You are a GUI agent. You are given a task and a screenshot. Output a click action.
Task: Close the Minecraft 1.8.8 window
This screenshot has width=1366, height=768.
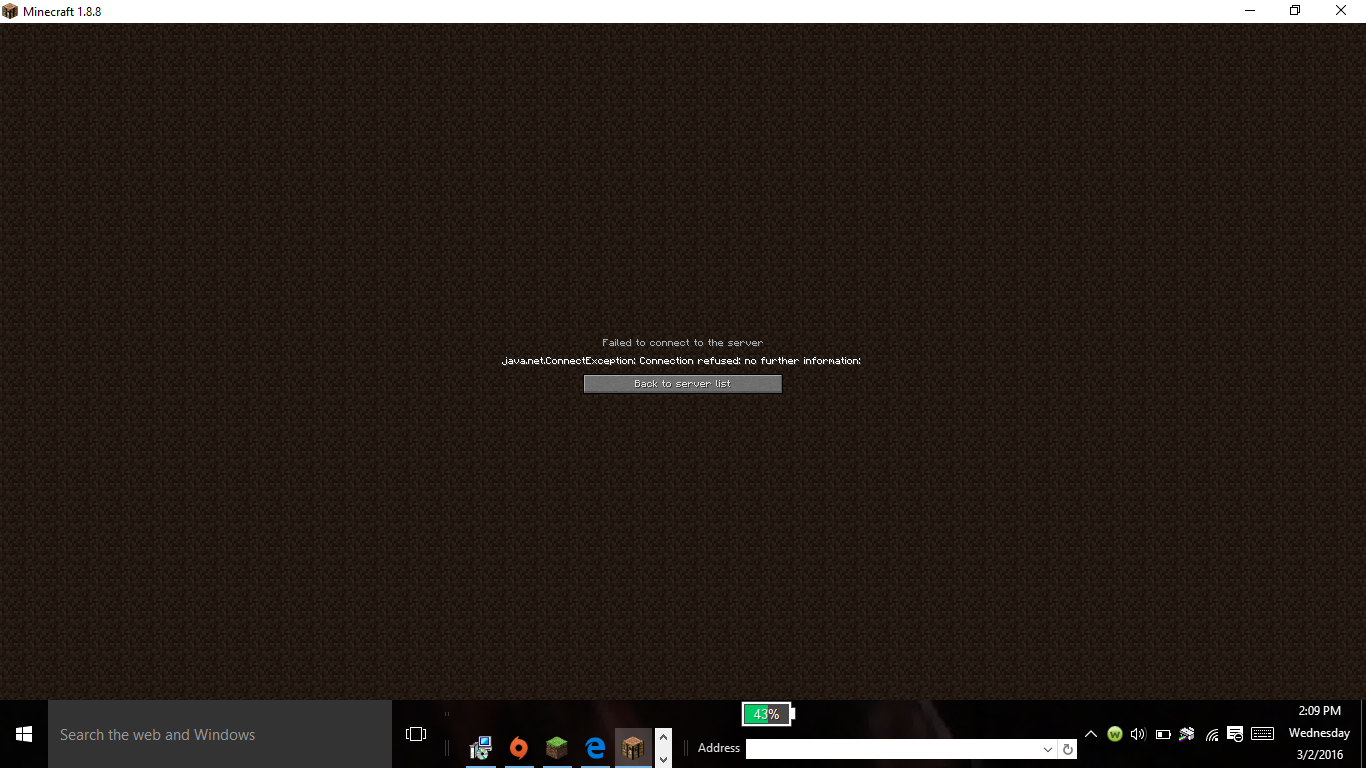tap(1341, 11)
